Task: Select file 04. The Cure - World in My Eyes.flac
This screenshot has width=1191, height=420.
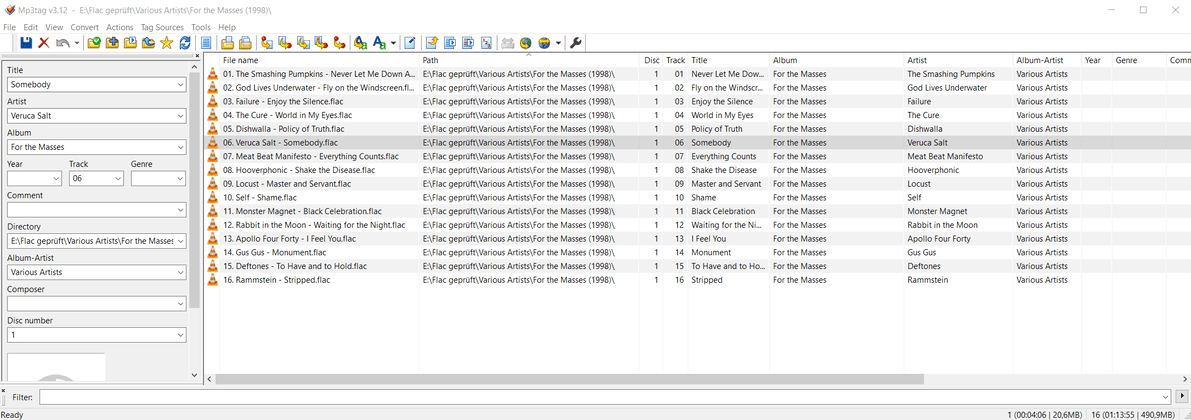Action: tap(288, 115)
